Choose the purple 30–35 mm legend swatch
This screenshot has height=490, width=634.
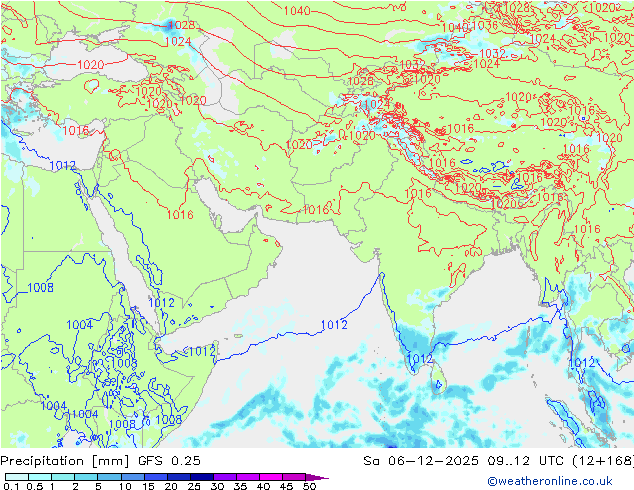[224, 477]
